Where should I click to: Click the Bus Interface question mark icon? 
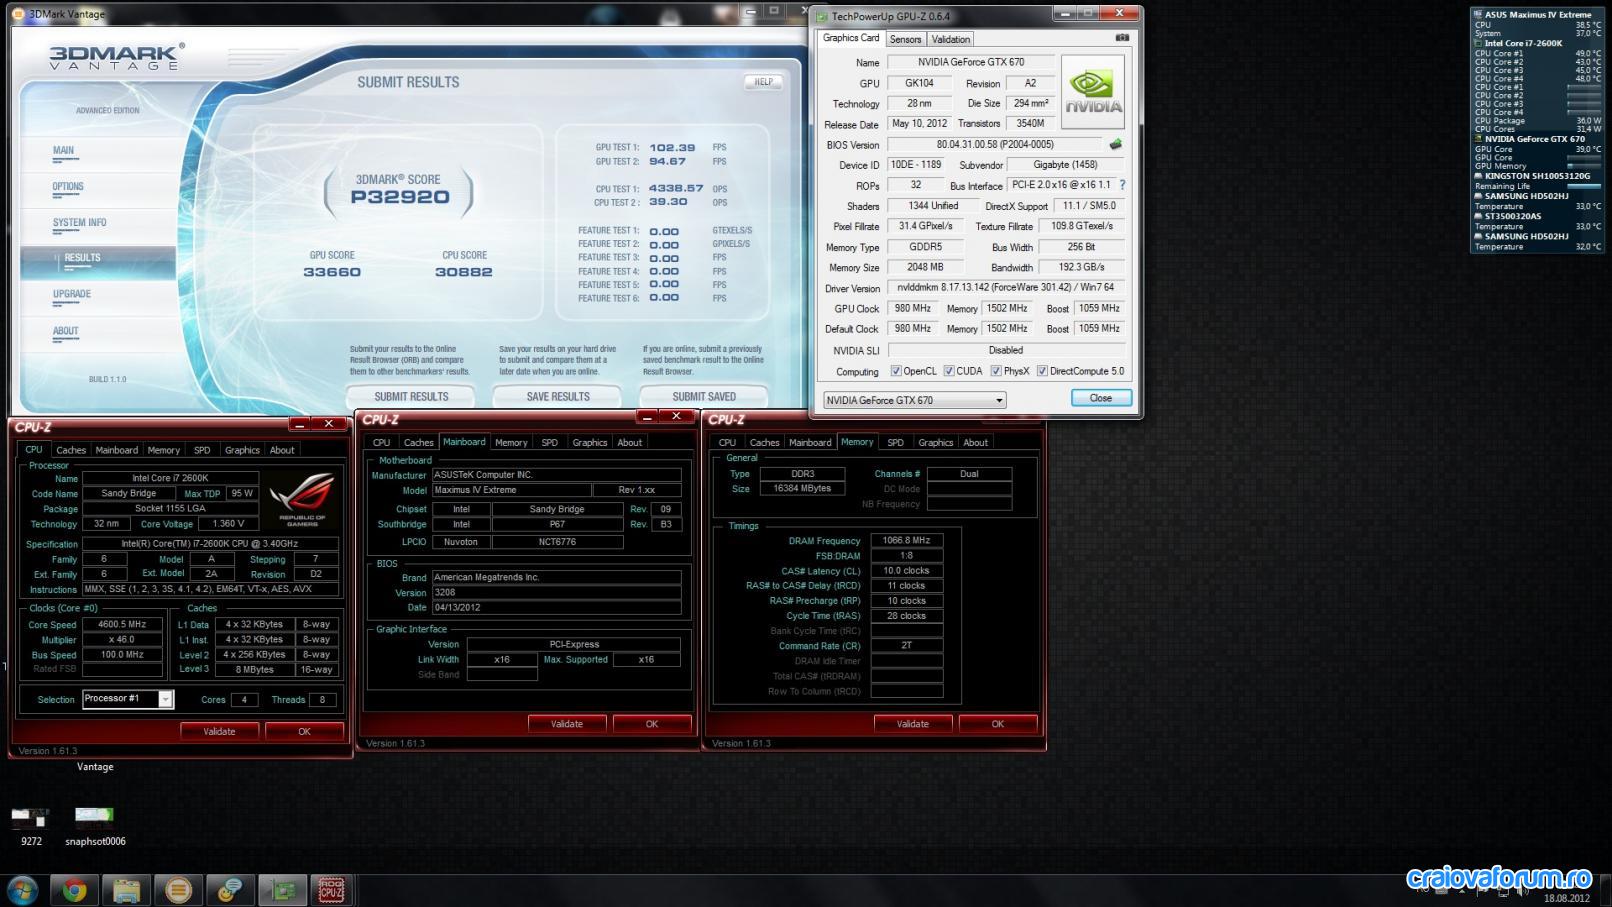coord(1122,185)
